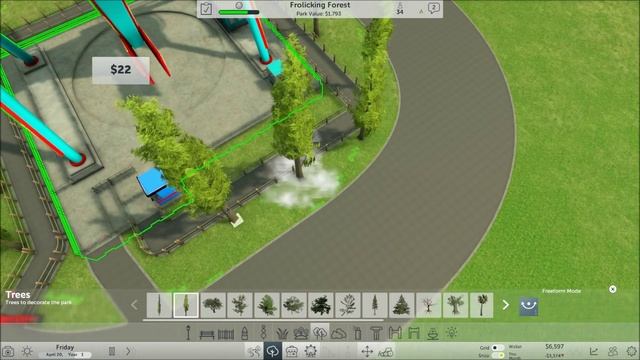Open the shops building menu
The height and width of the screenshot is (360, 640).
(x=291, y=351)
